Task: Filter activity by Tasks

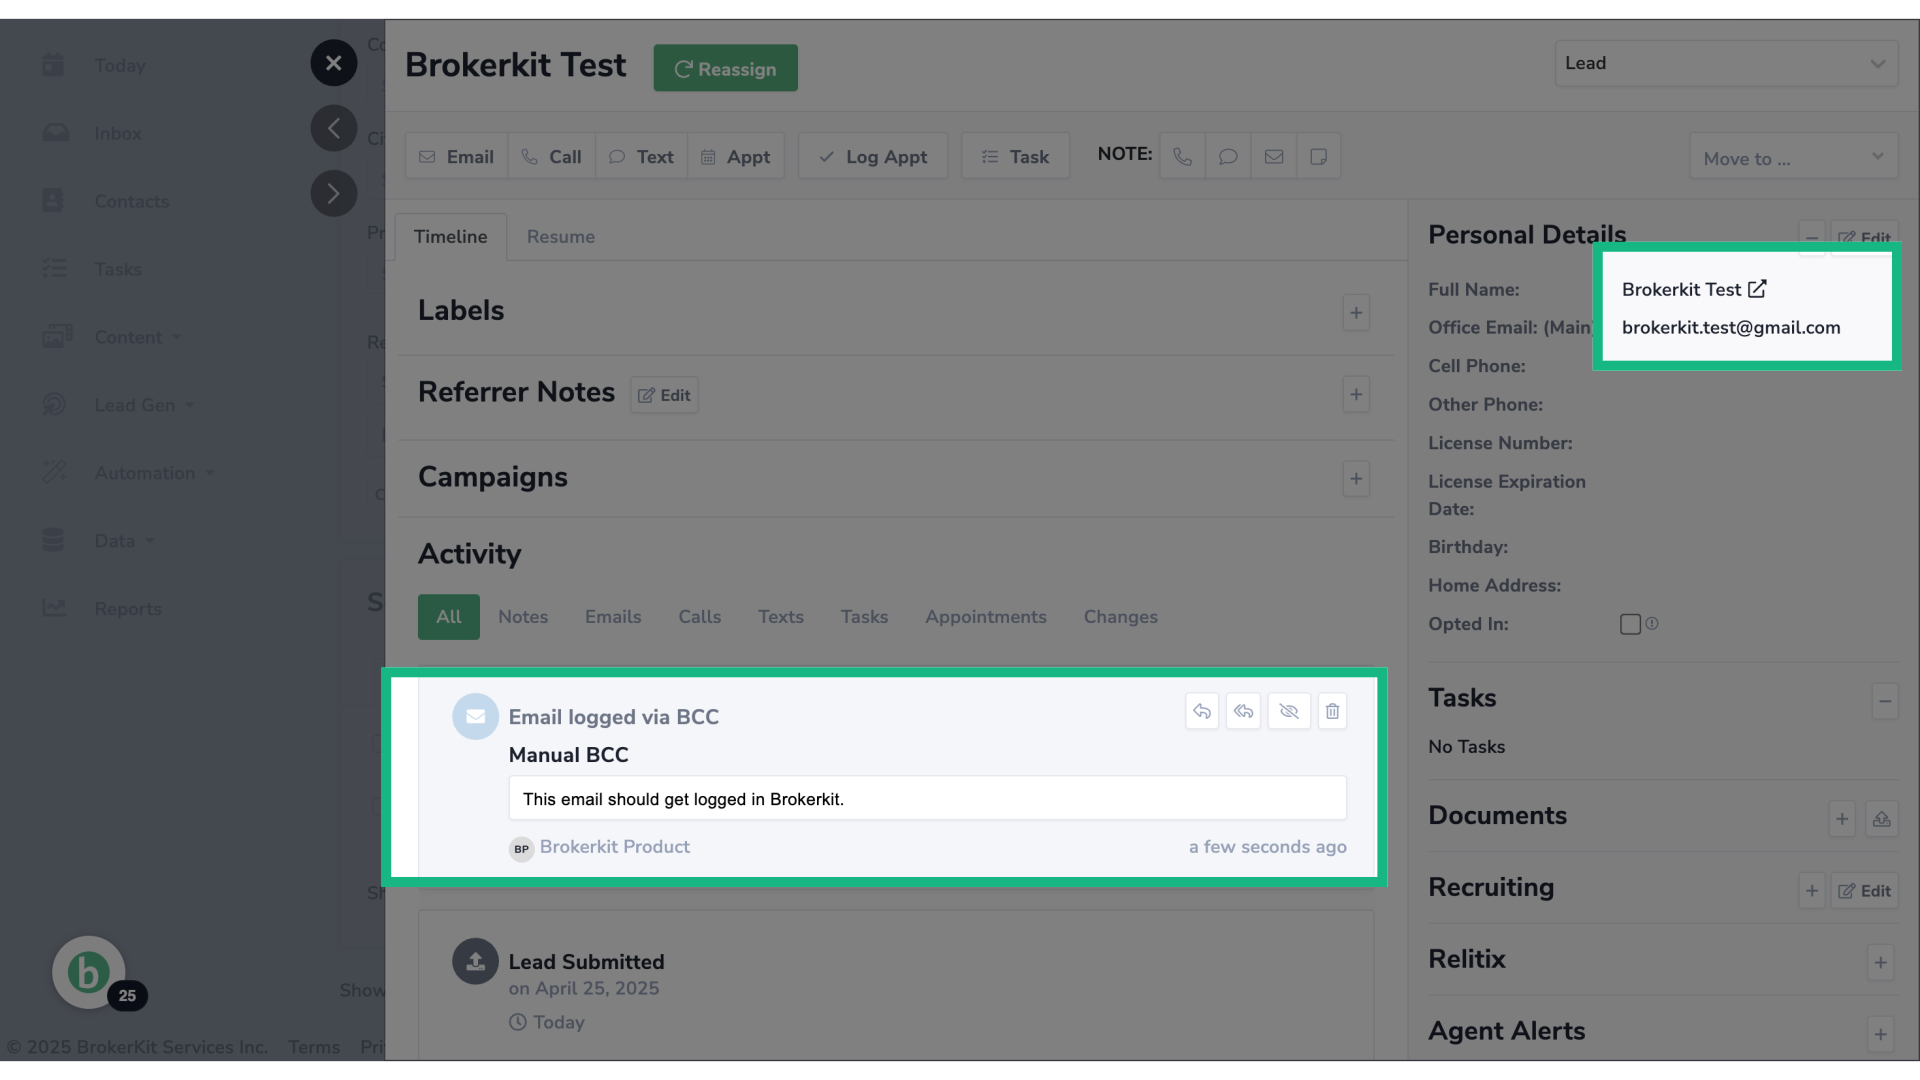Action: pyautogui.click(x=865, y=617)
